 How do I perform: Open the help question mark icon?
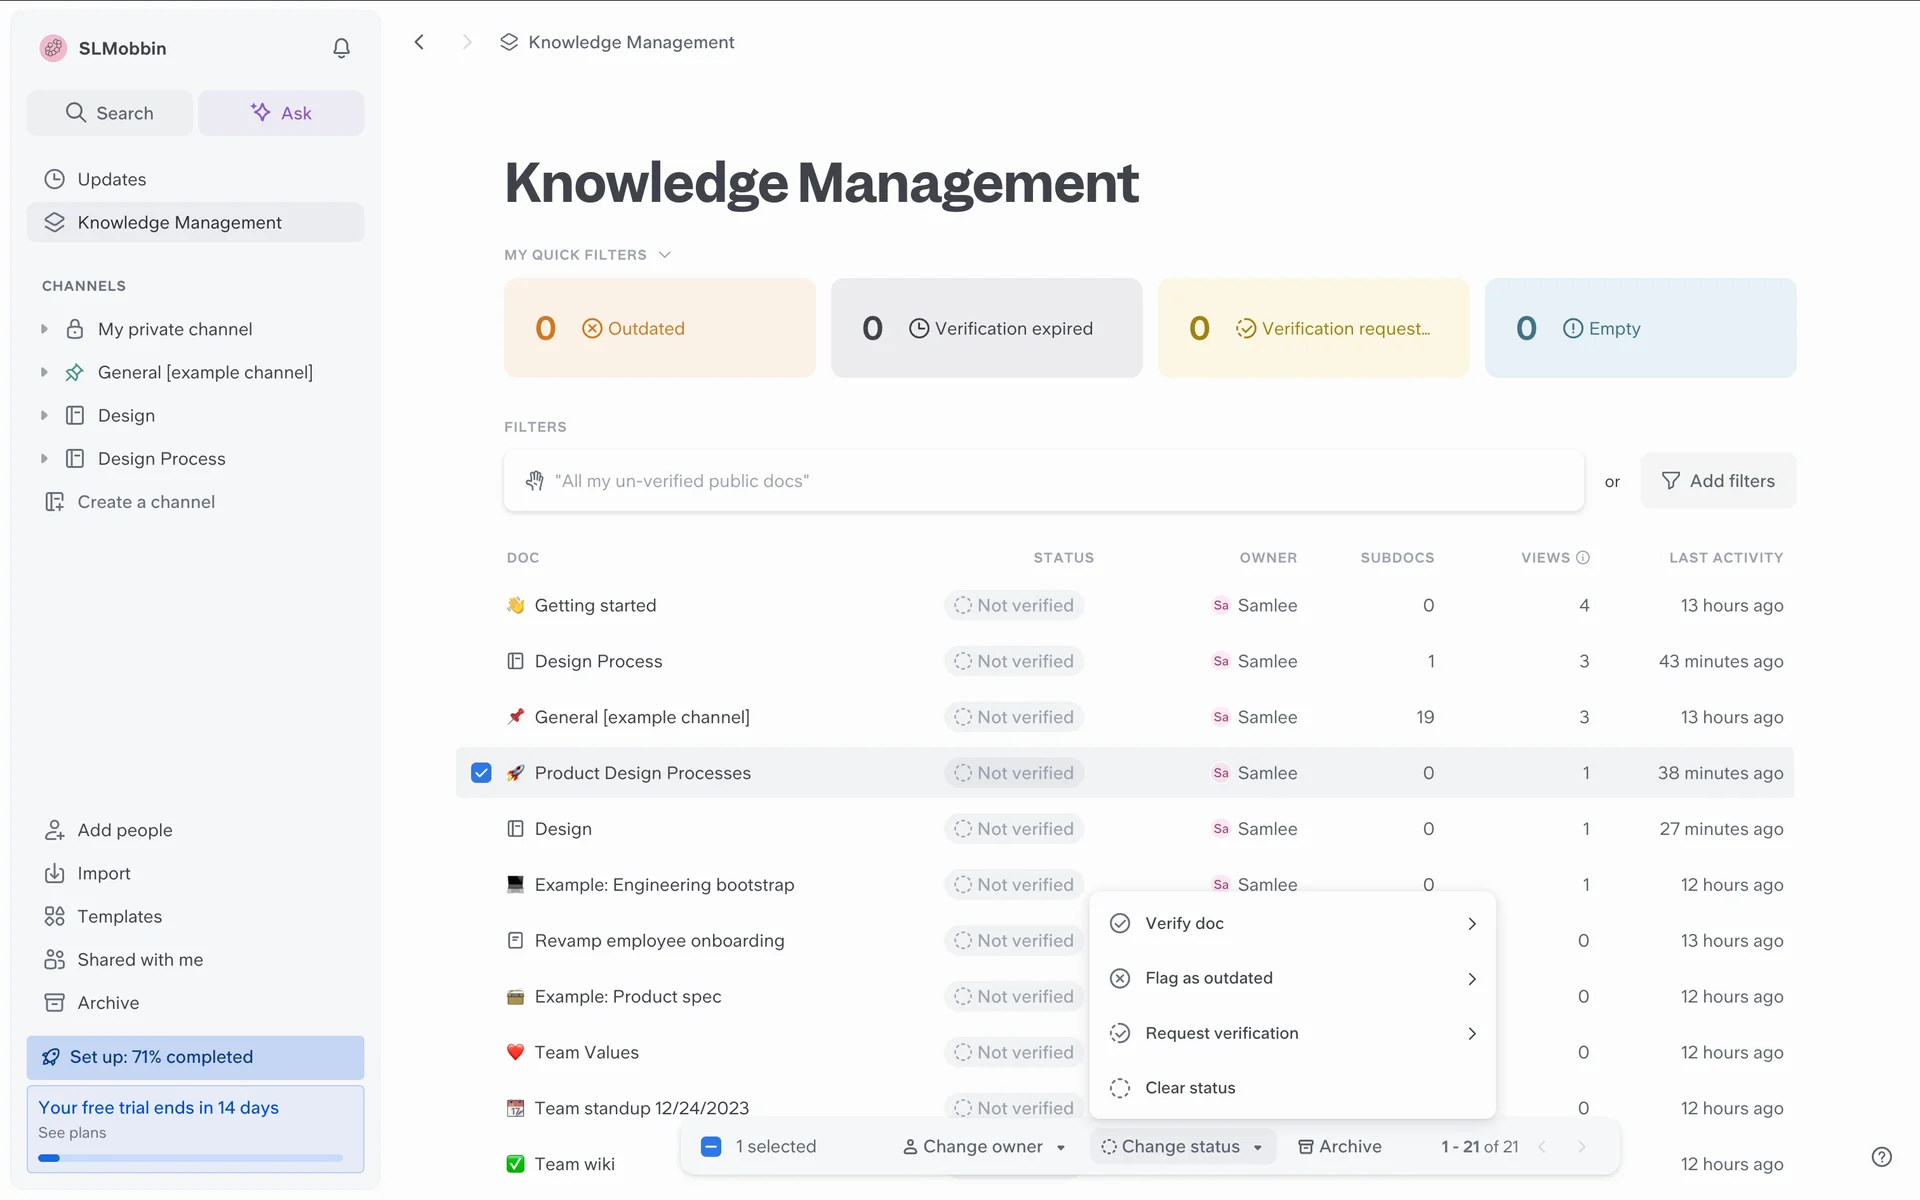point(1881,1157)
